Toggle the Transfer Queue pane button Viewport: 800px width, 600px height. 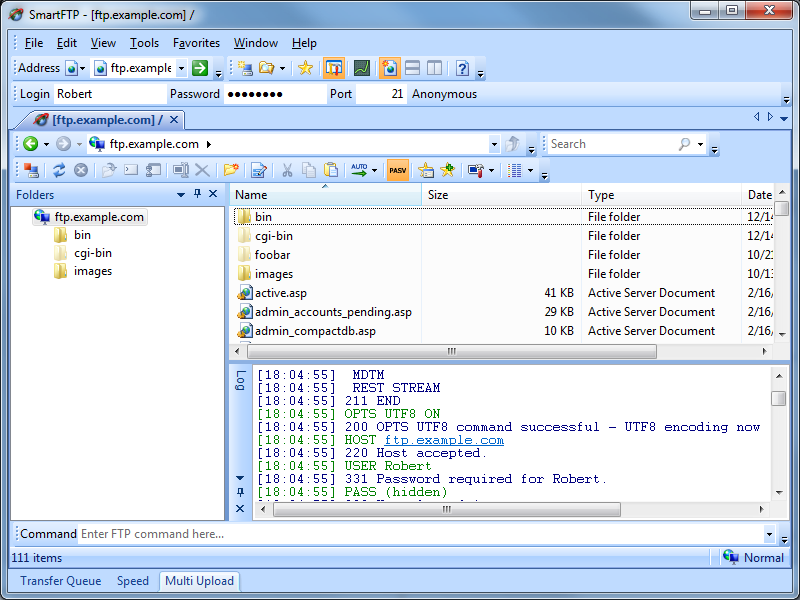[x=334, y=68]
